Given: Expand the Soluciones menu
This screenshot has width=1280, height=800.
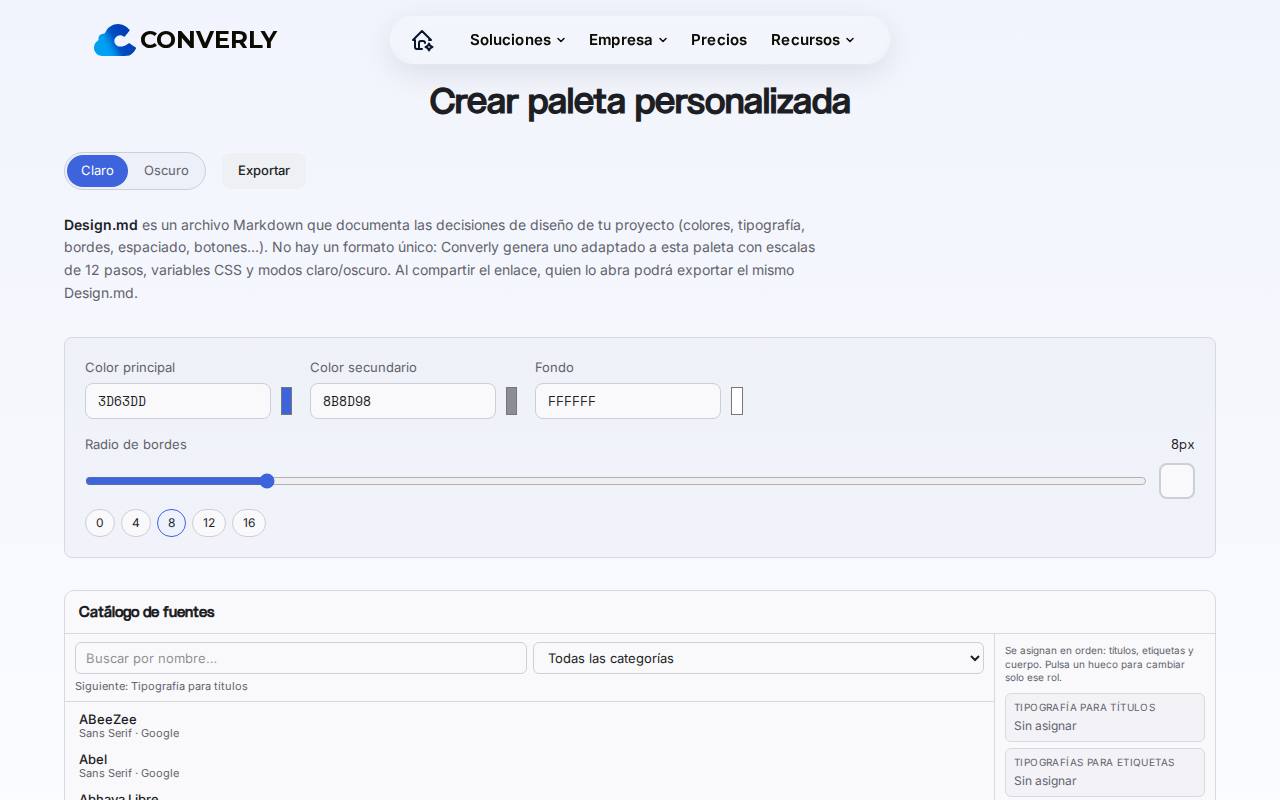Looking at the screenshot, I should [x=517, y=40].
